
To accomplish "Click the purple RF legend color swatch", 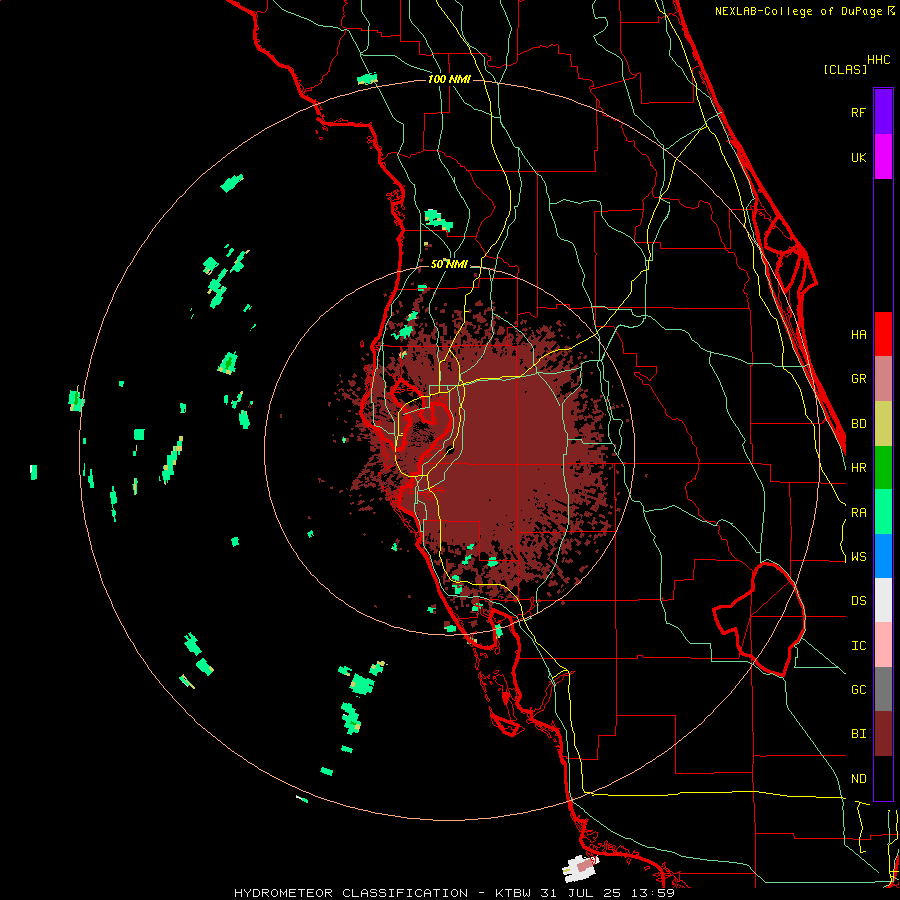I will point(883,112).
